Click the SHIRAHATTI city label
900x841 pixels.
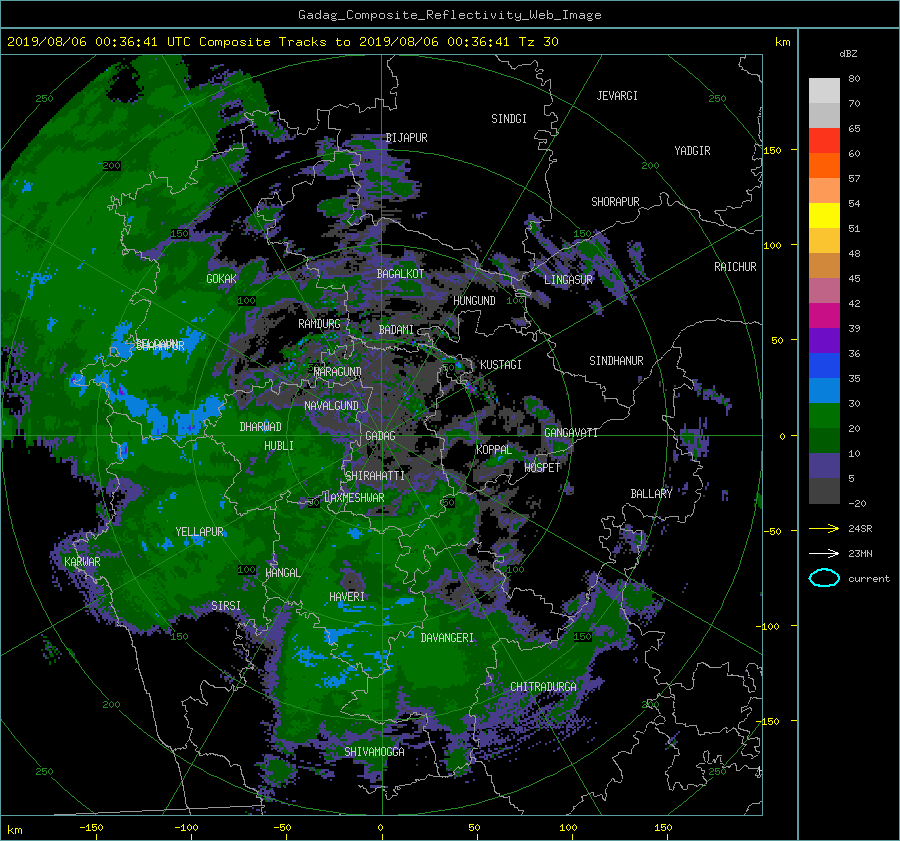tap(375, 476)
